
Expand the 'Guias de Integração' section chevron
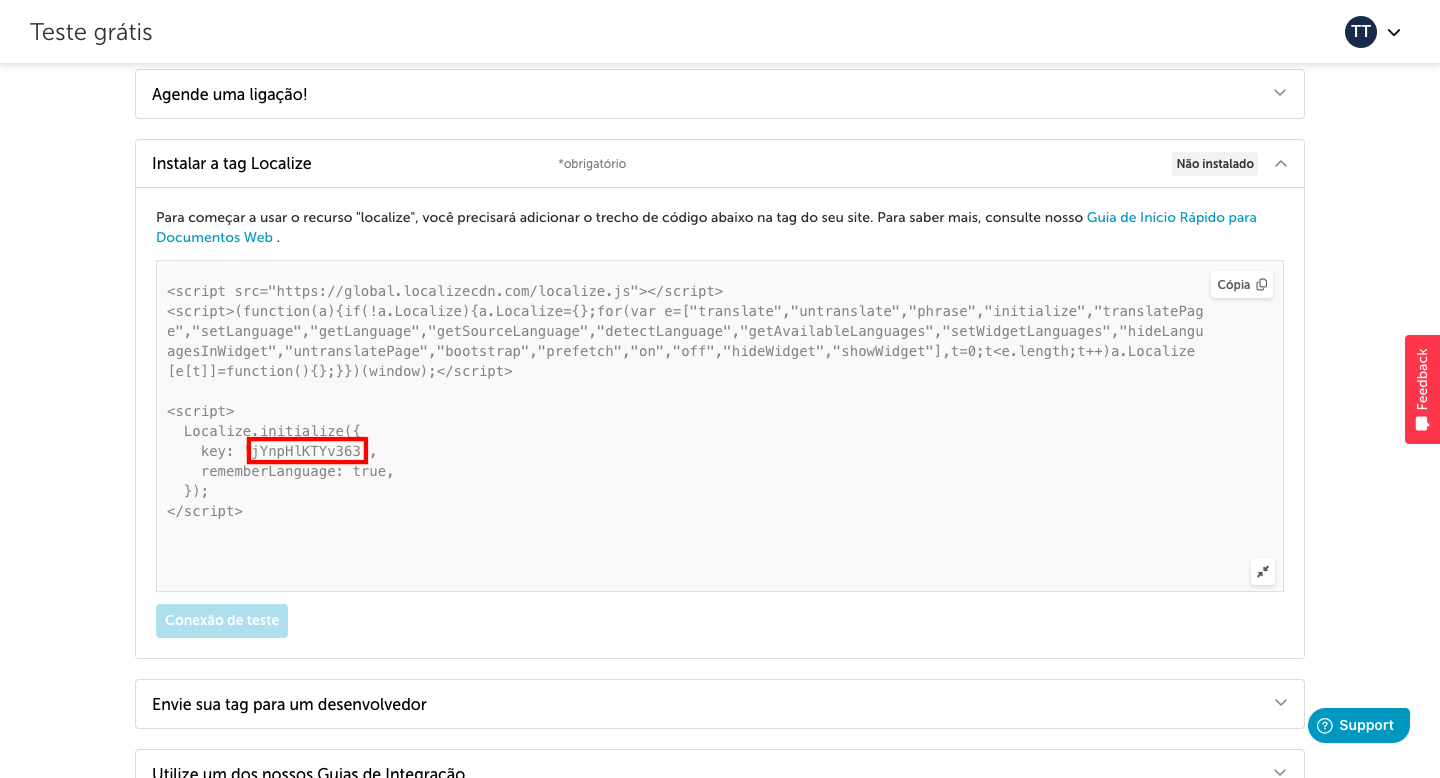1280,770
